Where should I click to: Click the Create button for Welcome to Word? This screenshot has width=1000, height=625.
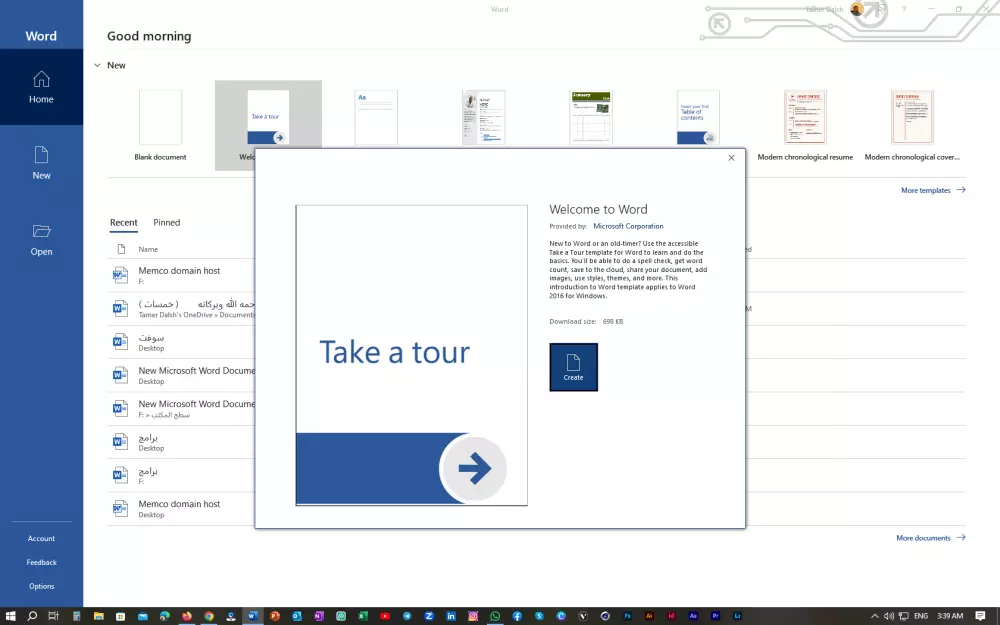coord(573,367)
